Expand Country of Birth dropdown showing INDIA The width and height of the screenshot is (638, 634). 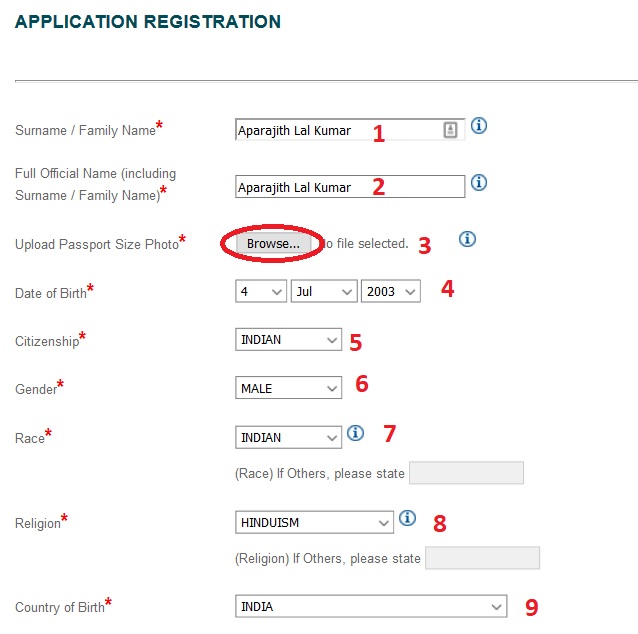pos(371,606)
